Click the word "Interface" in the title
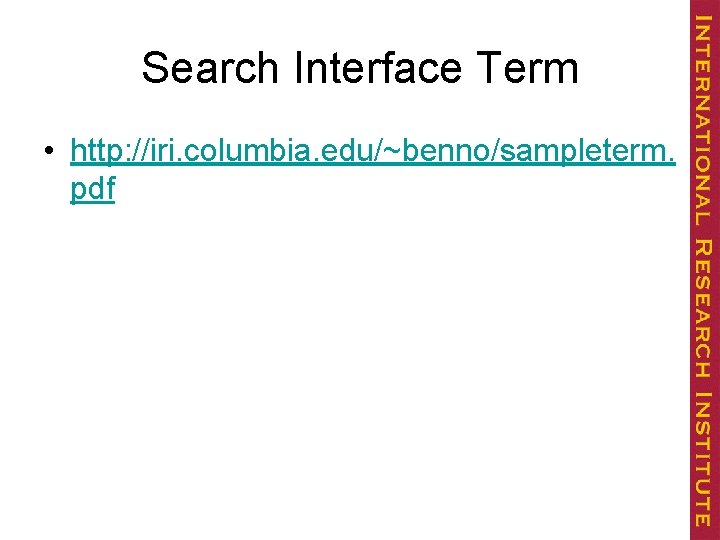 click(378, 68)
